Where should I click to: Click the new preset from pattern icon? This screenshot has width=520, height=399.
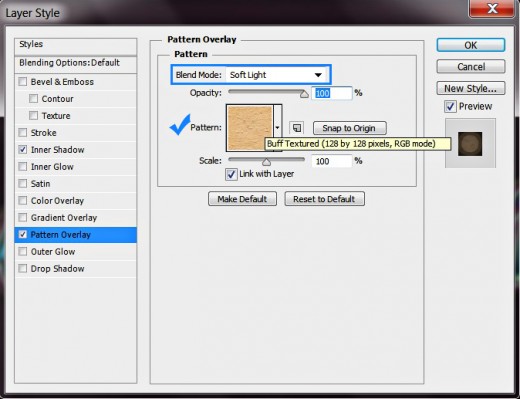(296, 128)
